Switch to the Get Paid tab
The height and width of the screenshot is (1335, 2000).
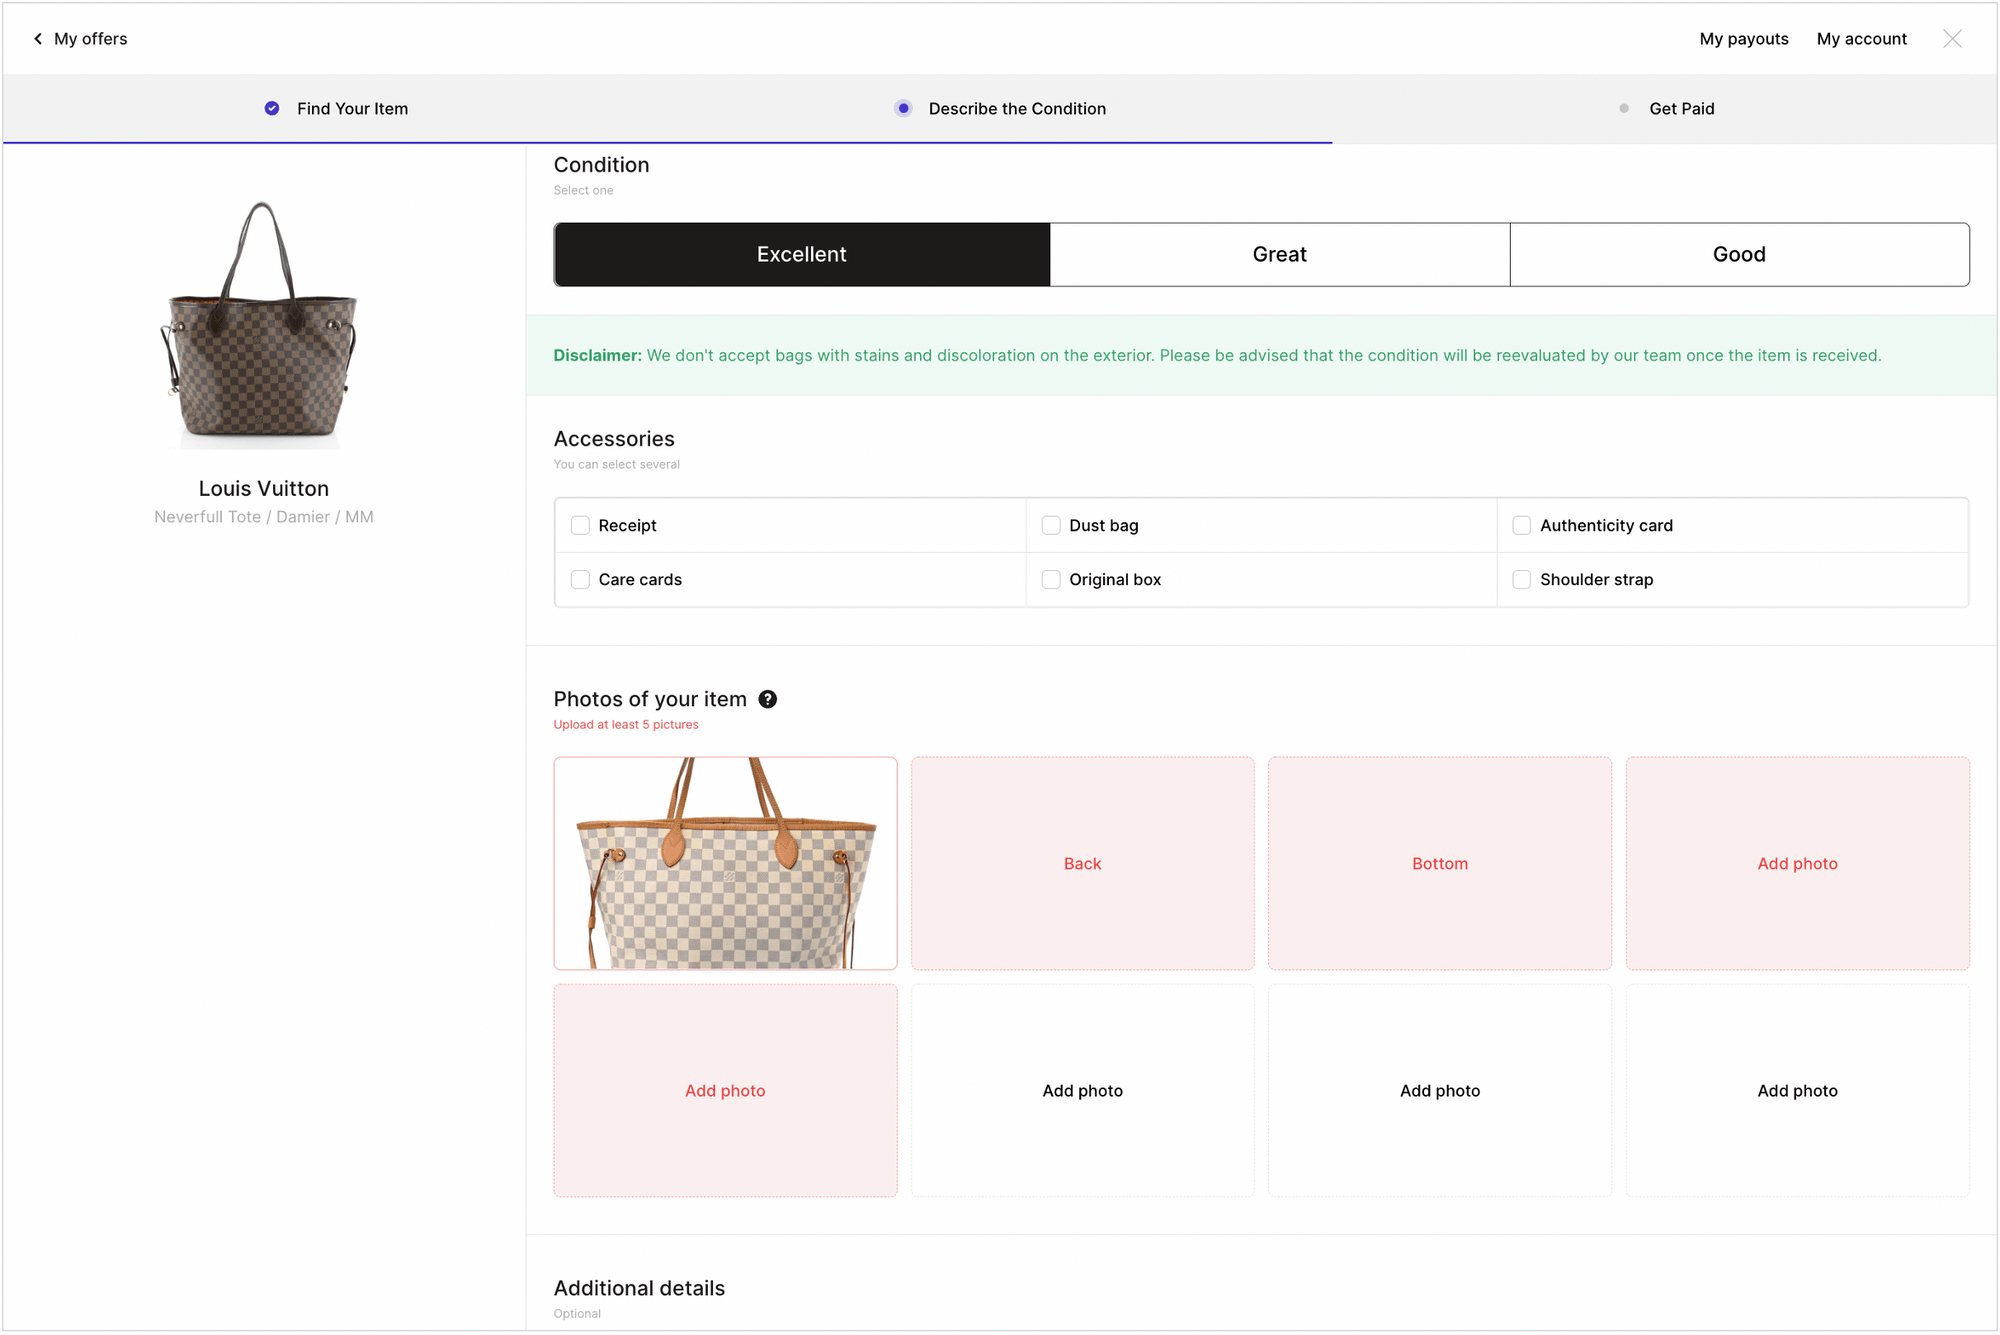[1681, 108]
